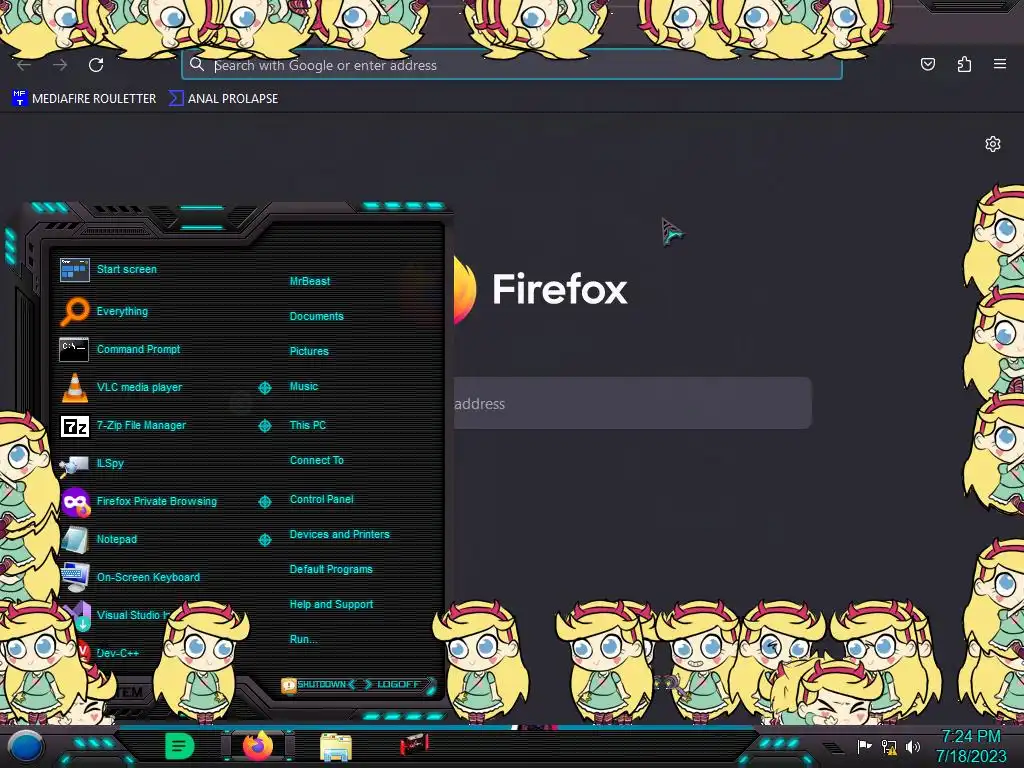The height and width of the screenshot is (768, 1024).
Task: Reload the page in Firefox
Action: [96, 65]
